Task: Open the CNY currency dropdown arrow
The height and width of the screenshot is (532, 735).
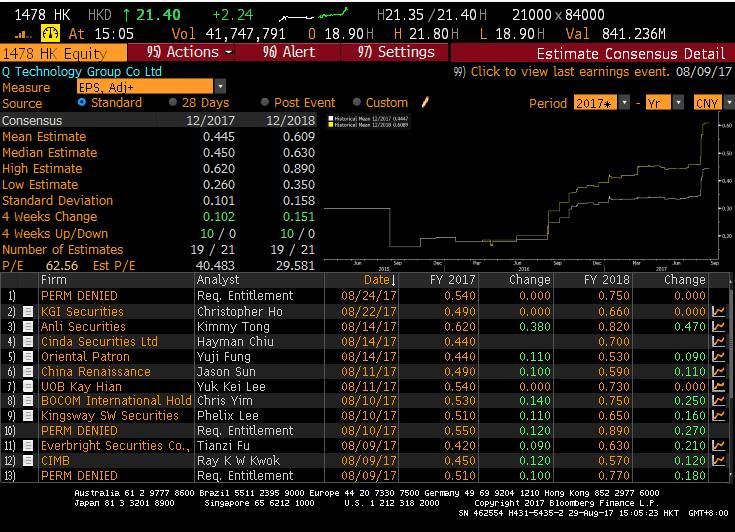Action: [729, 103]
